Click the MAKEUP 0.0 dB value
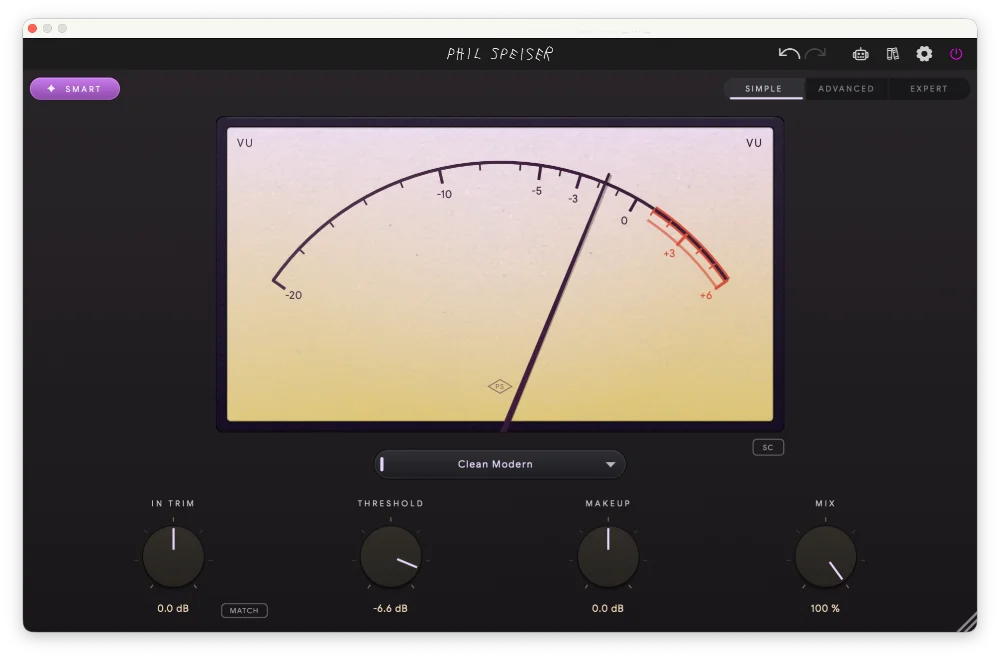Image resolution: width=1000 pixels, height=659 pixels. tap(608, 609)
